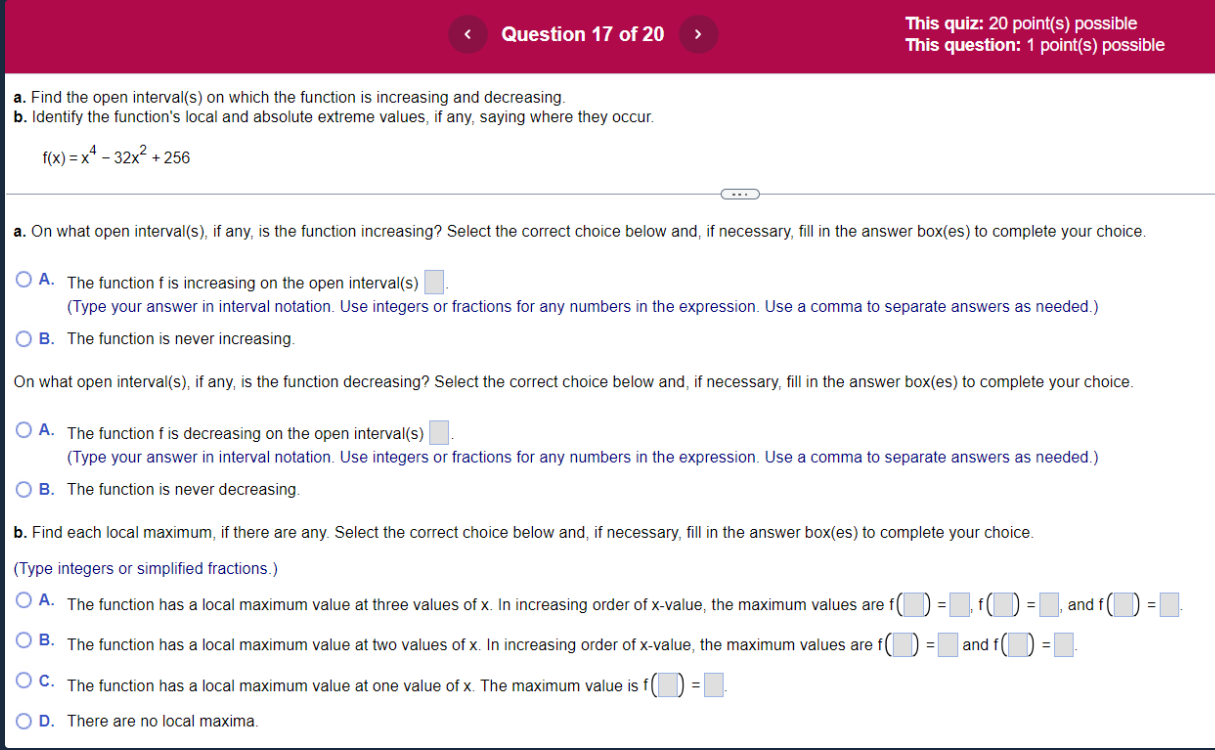Choose local maximum at one value option C
Image resolution: width=1215 pixels, height=750 pixels.
pyautogui.click(x=24, y=682)
